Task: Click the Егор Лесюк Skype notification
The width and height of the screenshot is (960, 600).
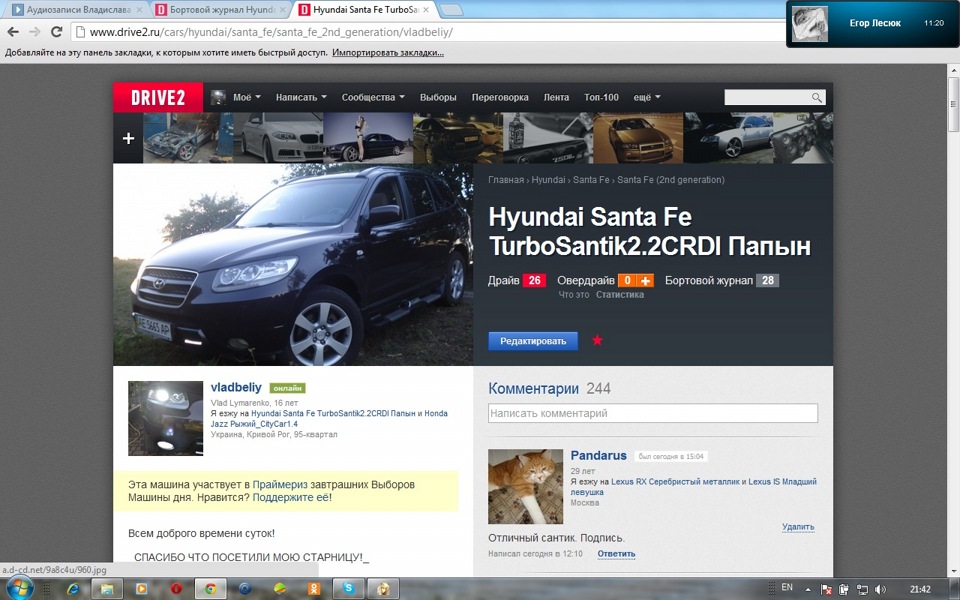Action: coord(872,23)
